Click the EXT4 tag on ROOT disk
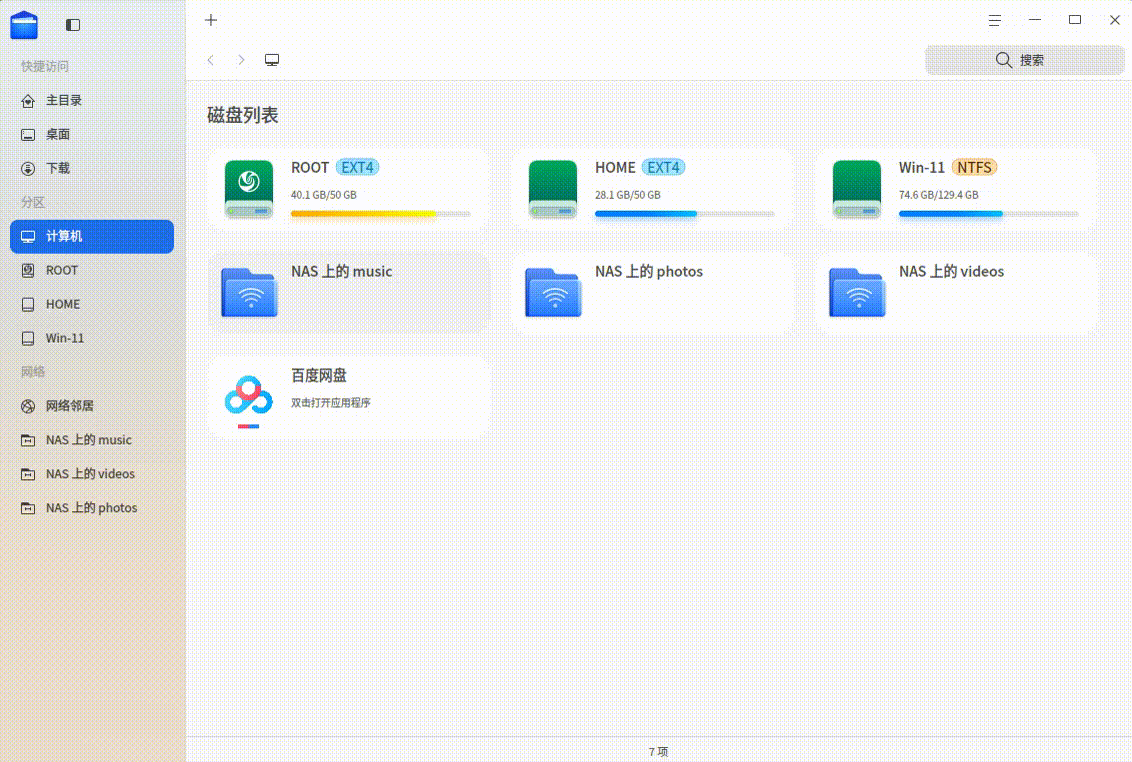1132x762 pixels. 357,168
